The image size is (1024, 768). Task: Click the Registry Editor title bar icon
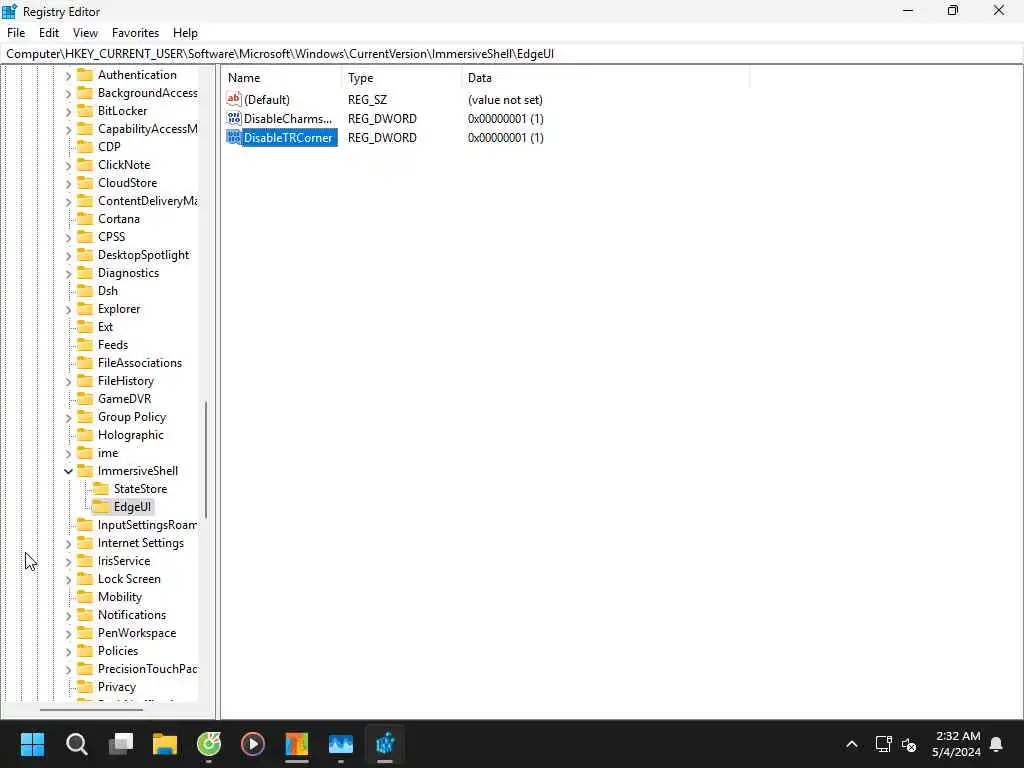(10, 11)
